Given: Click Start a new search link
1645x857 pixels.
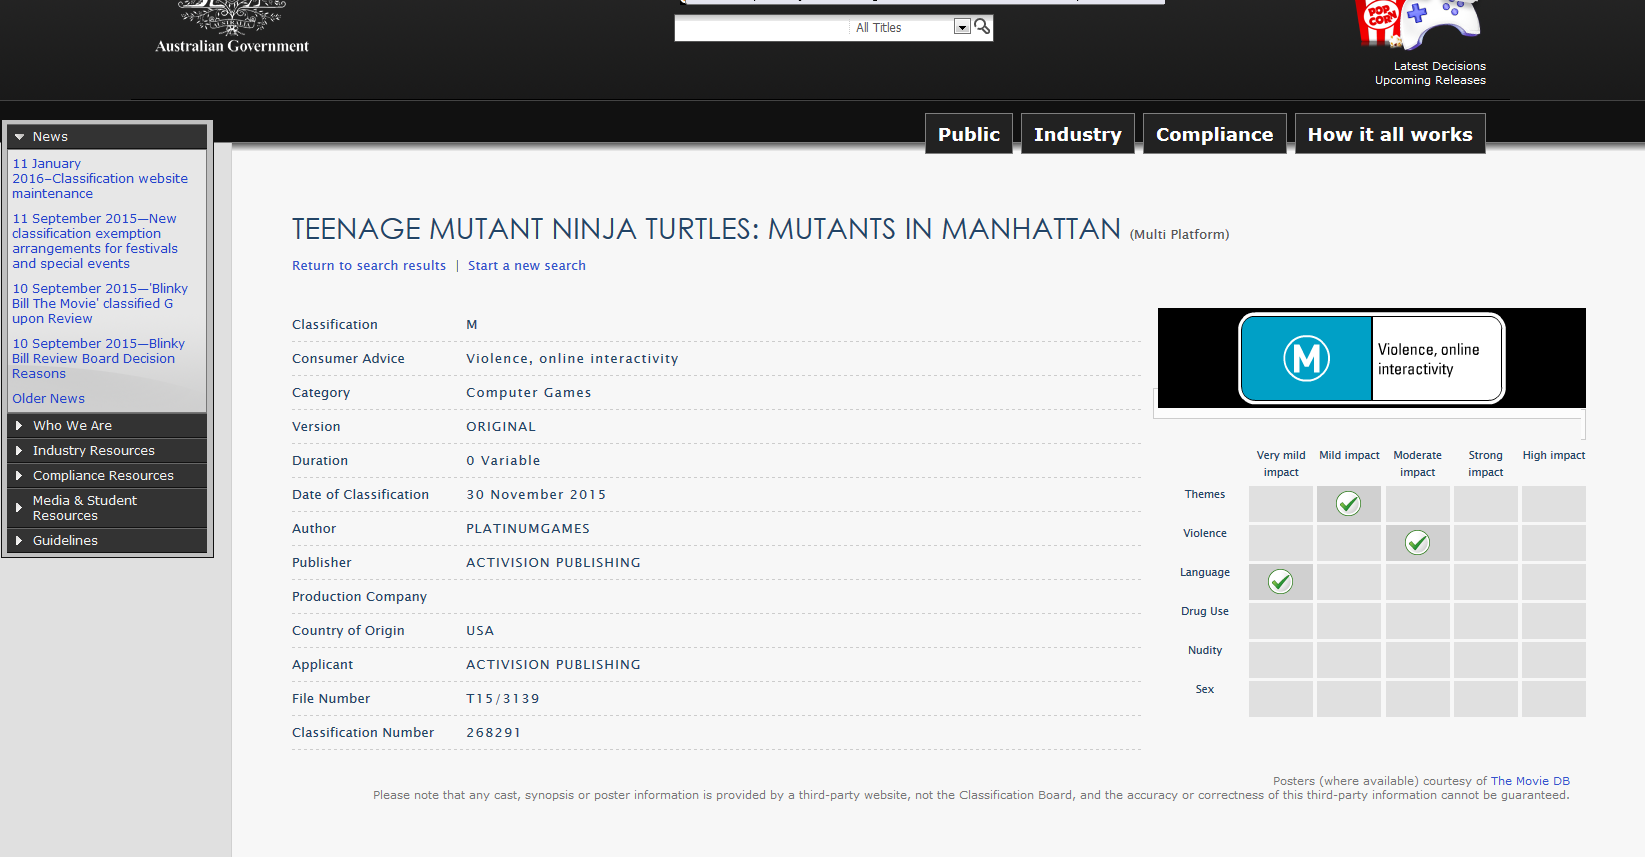Looking at the screenshot, I should (527, 266).
